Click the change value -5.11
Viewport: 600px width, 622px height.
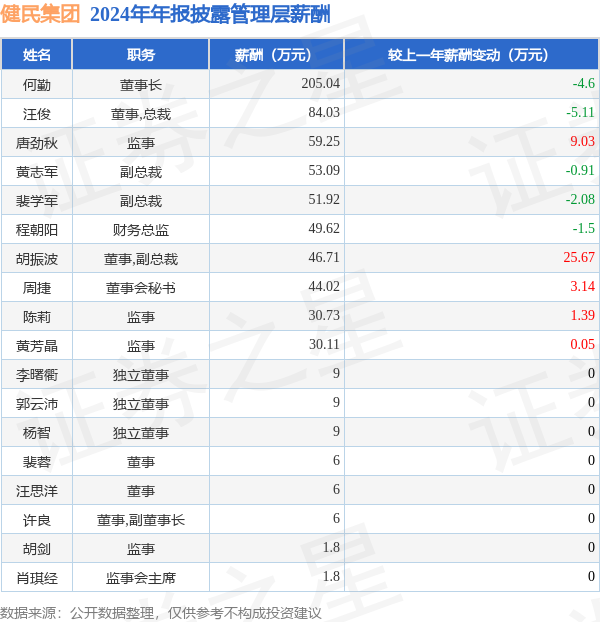point(580,112)
